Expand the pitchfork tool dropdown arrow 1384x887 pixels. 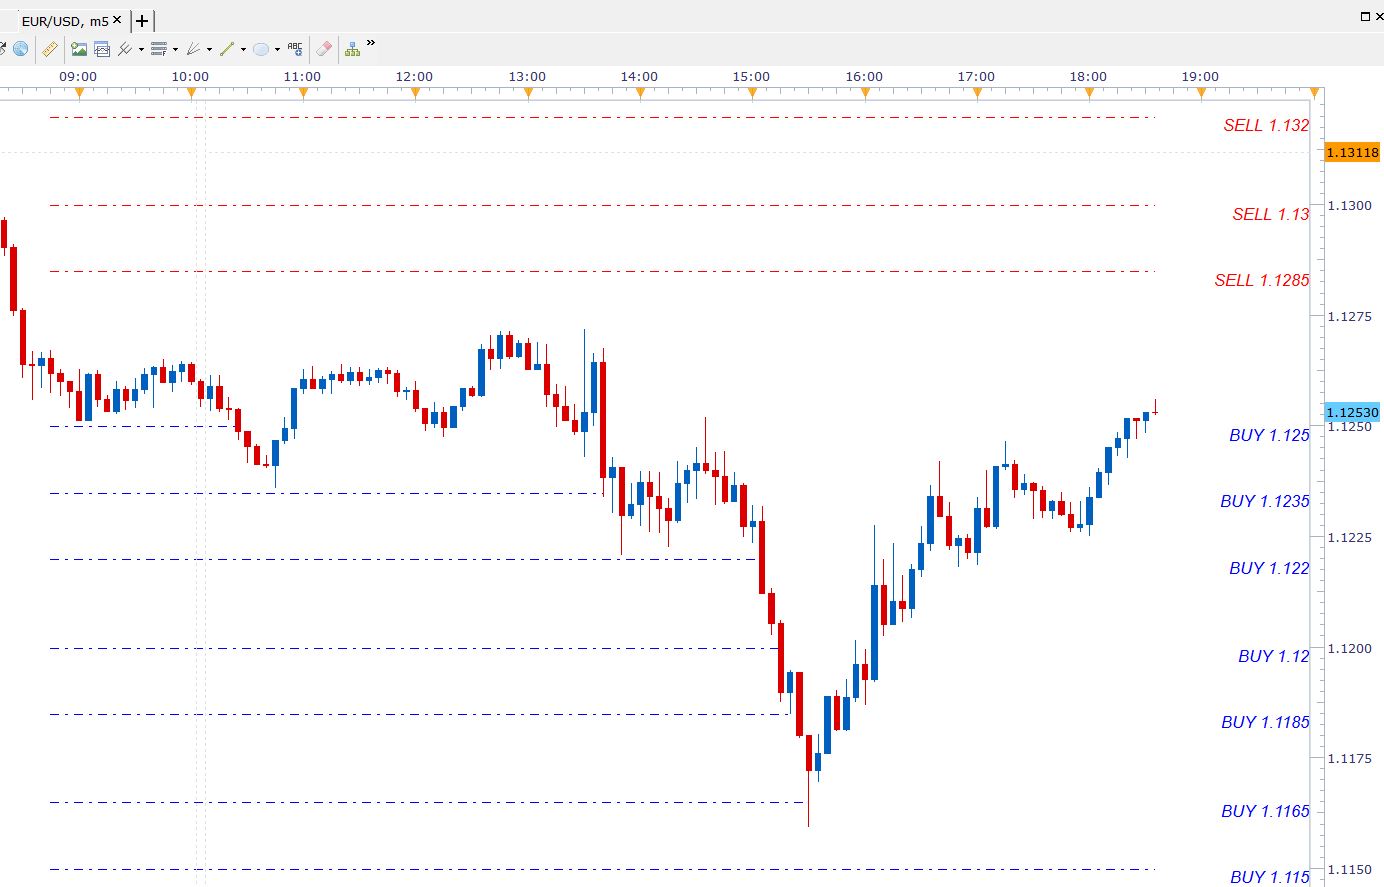[x=141, y=49]
